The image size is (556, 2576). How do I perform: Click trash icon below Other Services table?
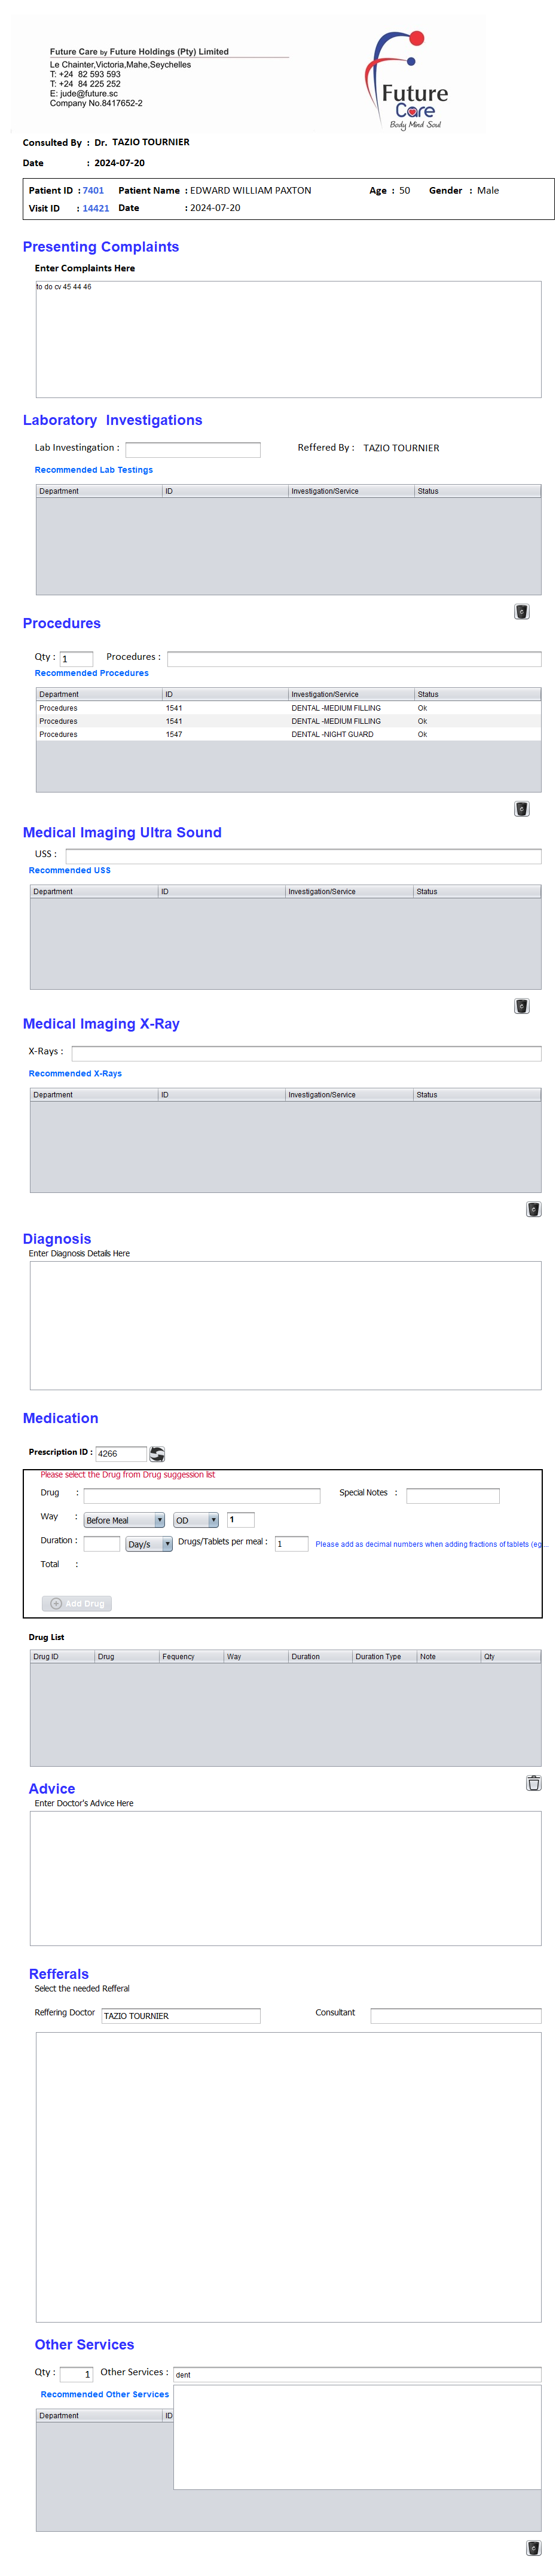(x=533, y=2548)
